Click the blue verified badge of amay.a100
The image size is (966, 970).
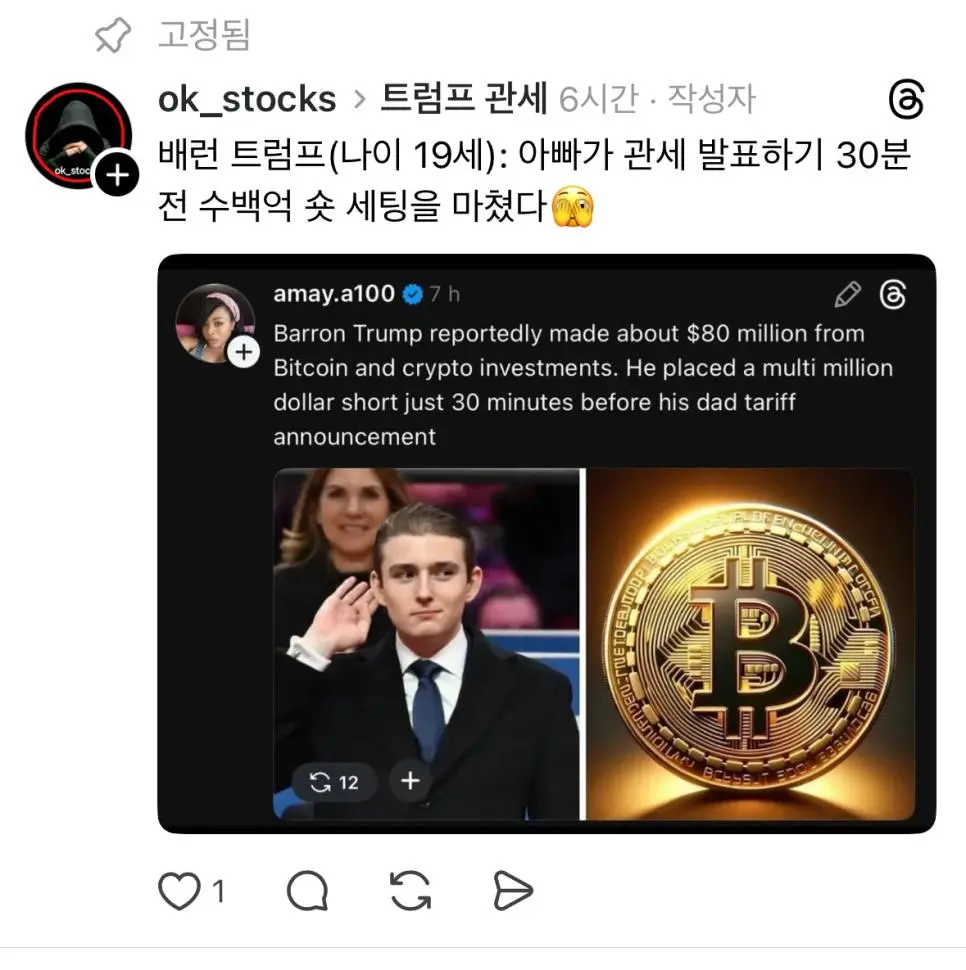click(412, 294)
